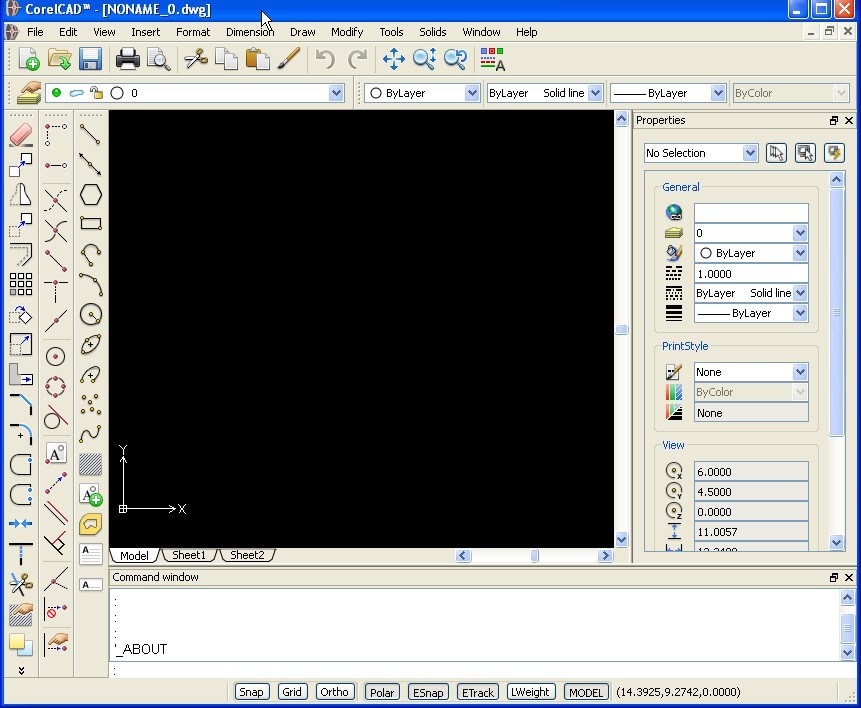
Task: Click the horizontal scrollbar below the drawing area
Action: click(535, 556)
